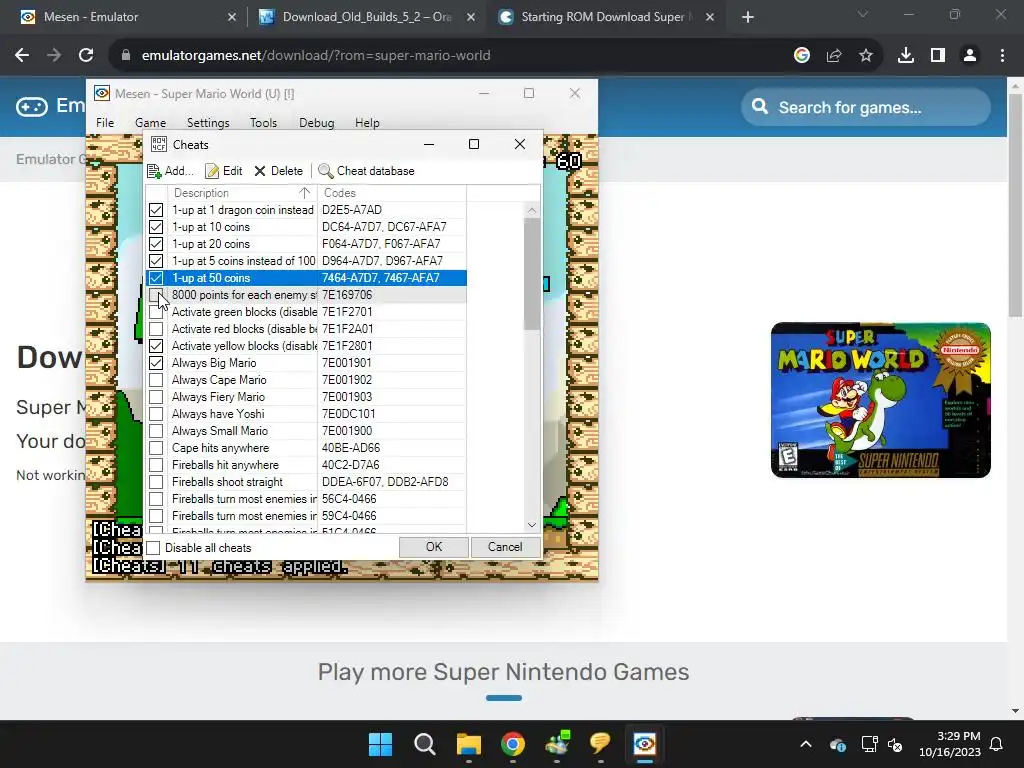1024x768 pixels.
Task: Click the Super Mario World box art
Action: point(880,400)
